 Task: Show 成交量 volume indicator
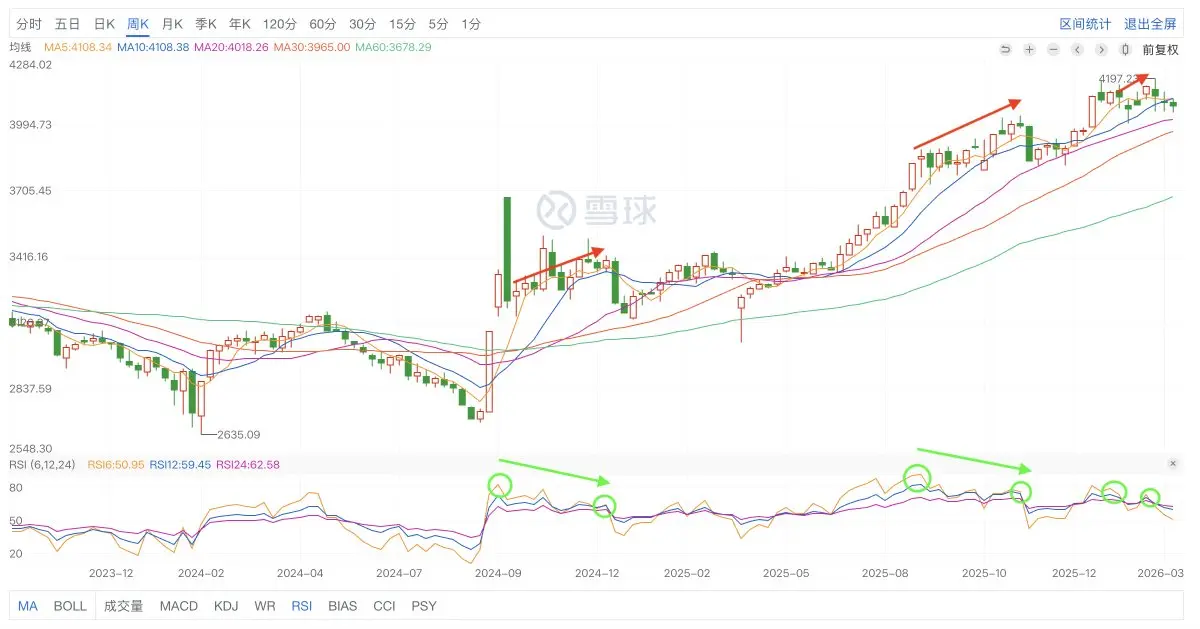124,606
